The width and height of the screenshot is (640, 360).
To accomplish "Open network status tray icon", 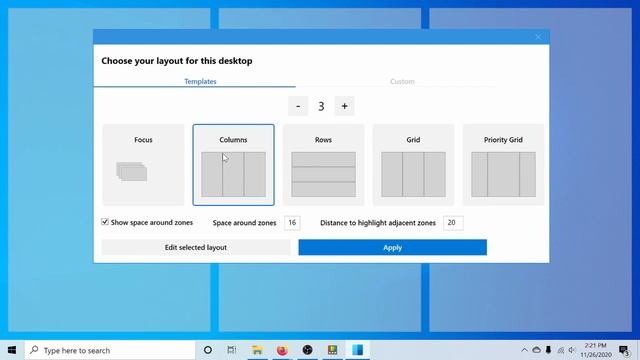I will point(560,350).
